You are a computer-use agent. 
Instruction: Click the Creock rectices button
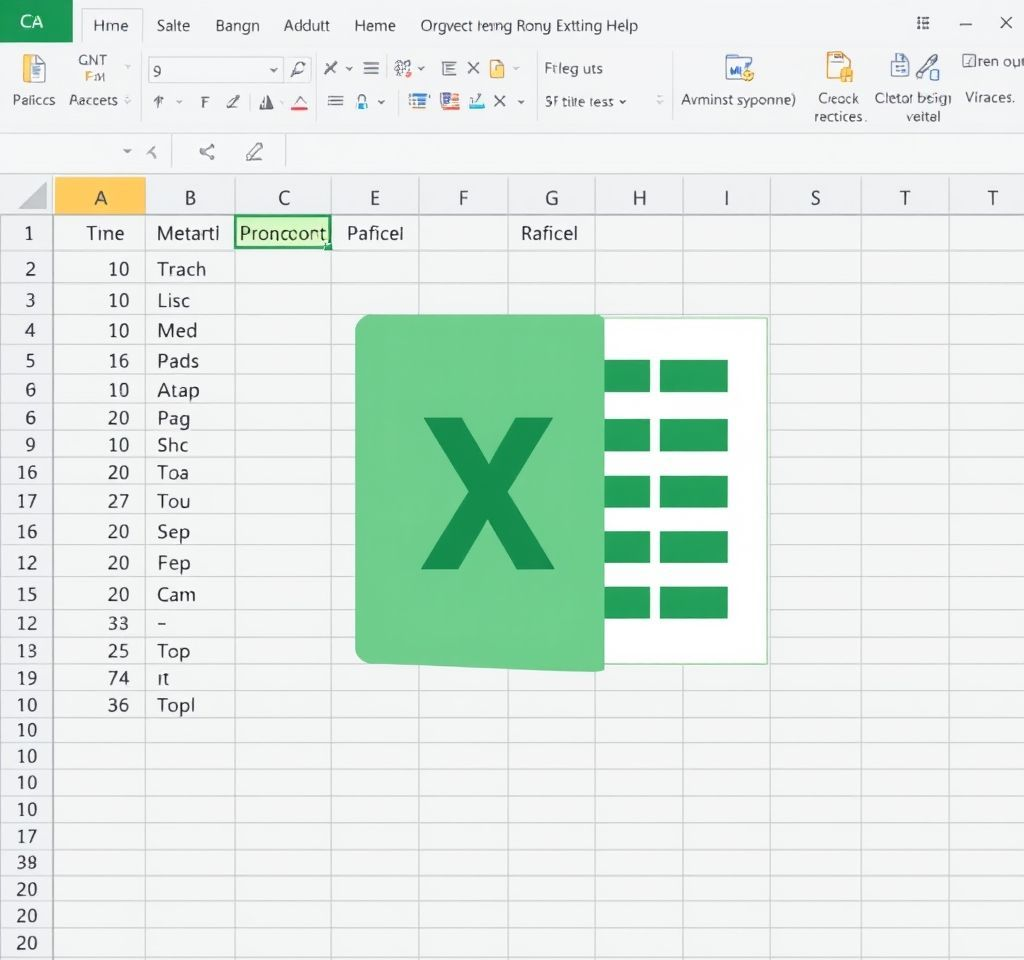coord(839,87)
